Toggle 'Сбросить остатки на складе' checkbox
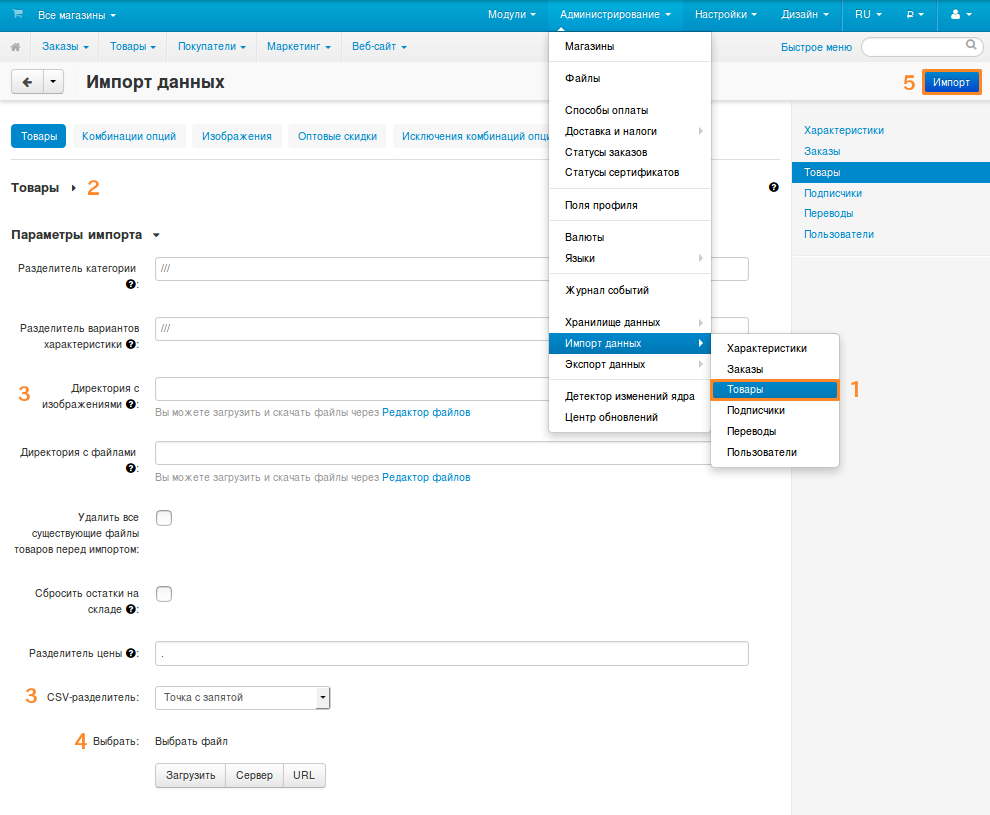The width and height of the screenshot is (990, 815). (164, 594)
